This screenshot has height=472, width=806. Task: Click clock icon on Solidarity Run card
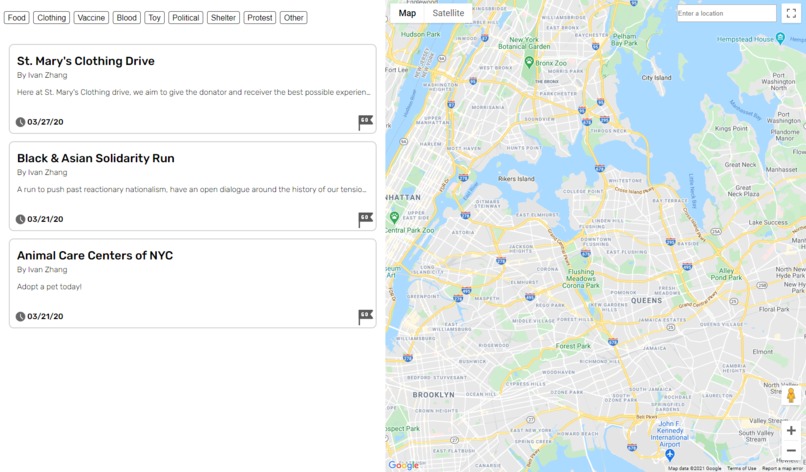coord(20,219)
